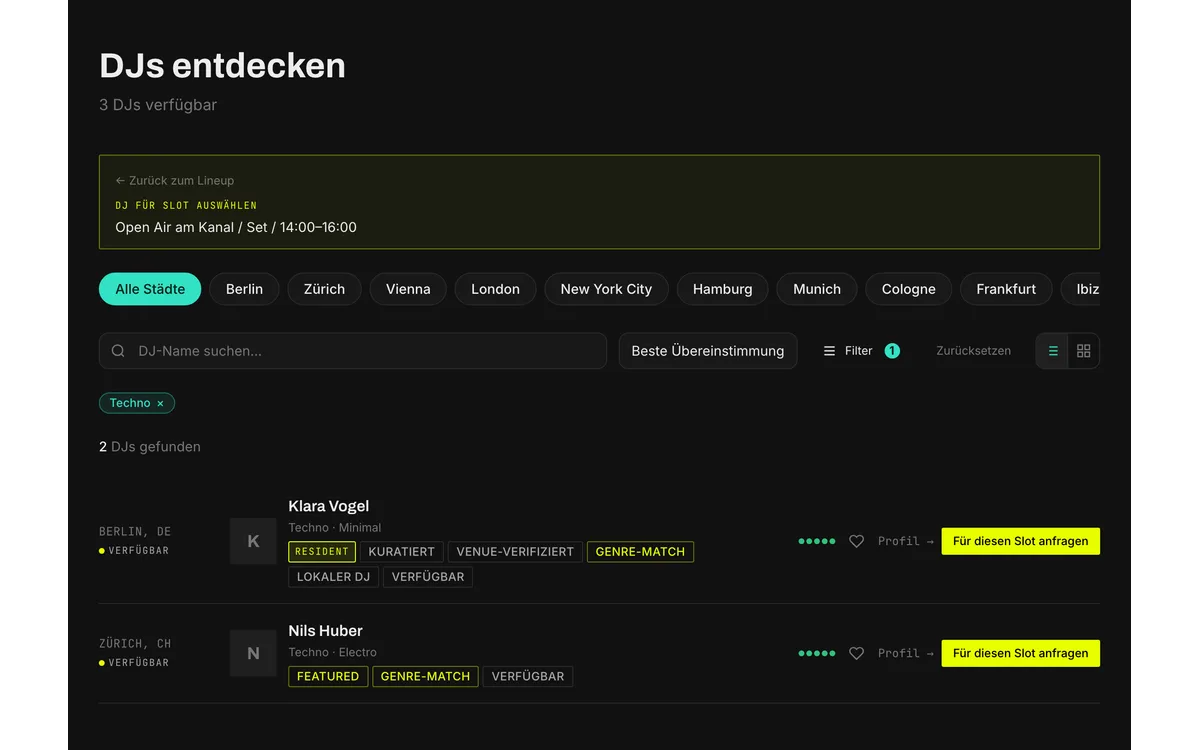Filter by Berlin city chip
Viewport: 1200px width, 750px height.
click(244, 289)
